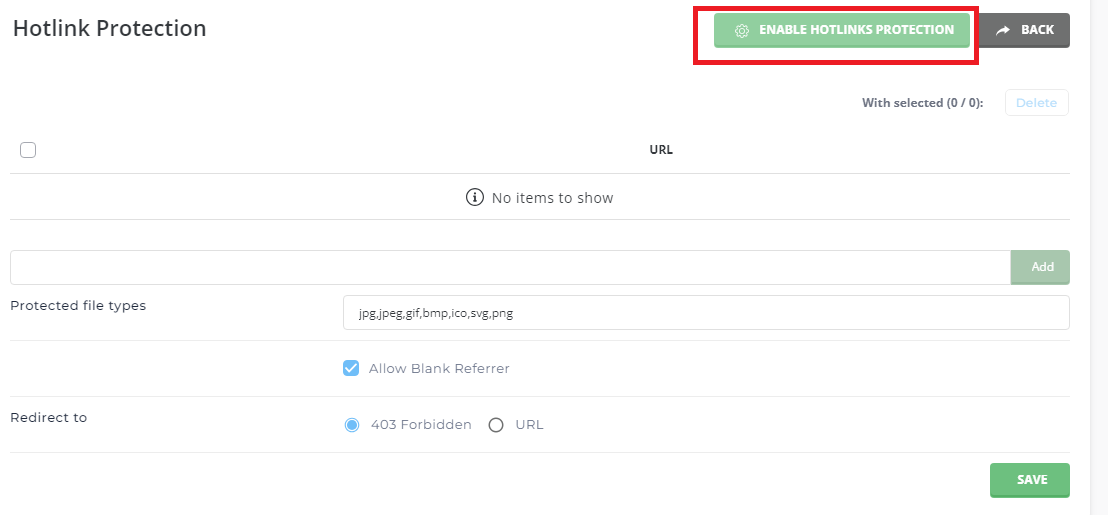Image resolution: width=1108 pixels, height=515 pixels.
Task: Select the 403 Forbidden radio option
Action: [x=352, y=425]
